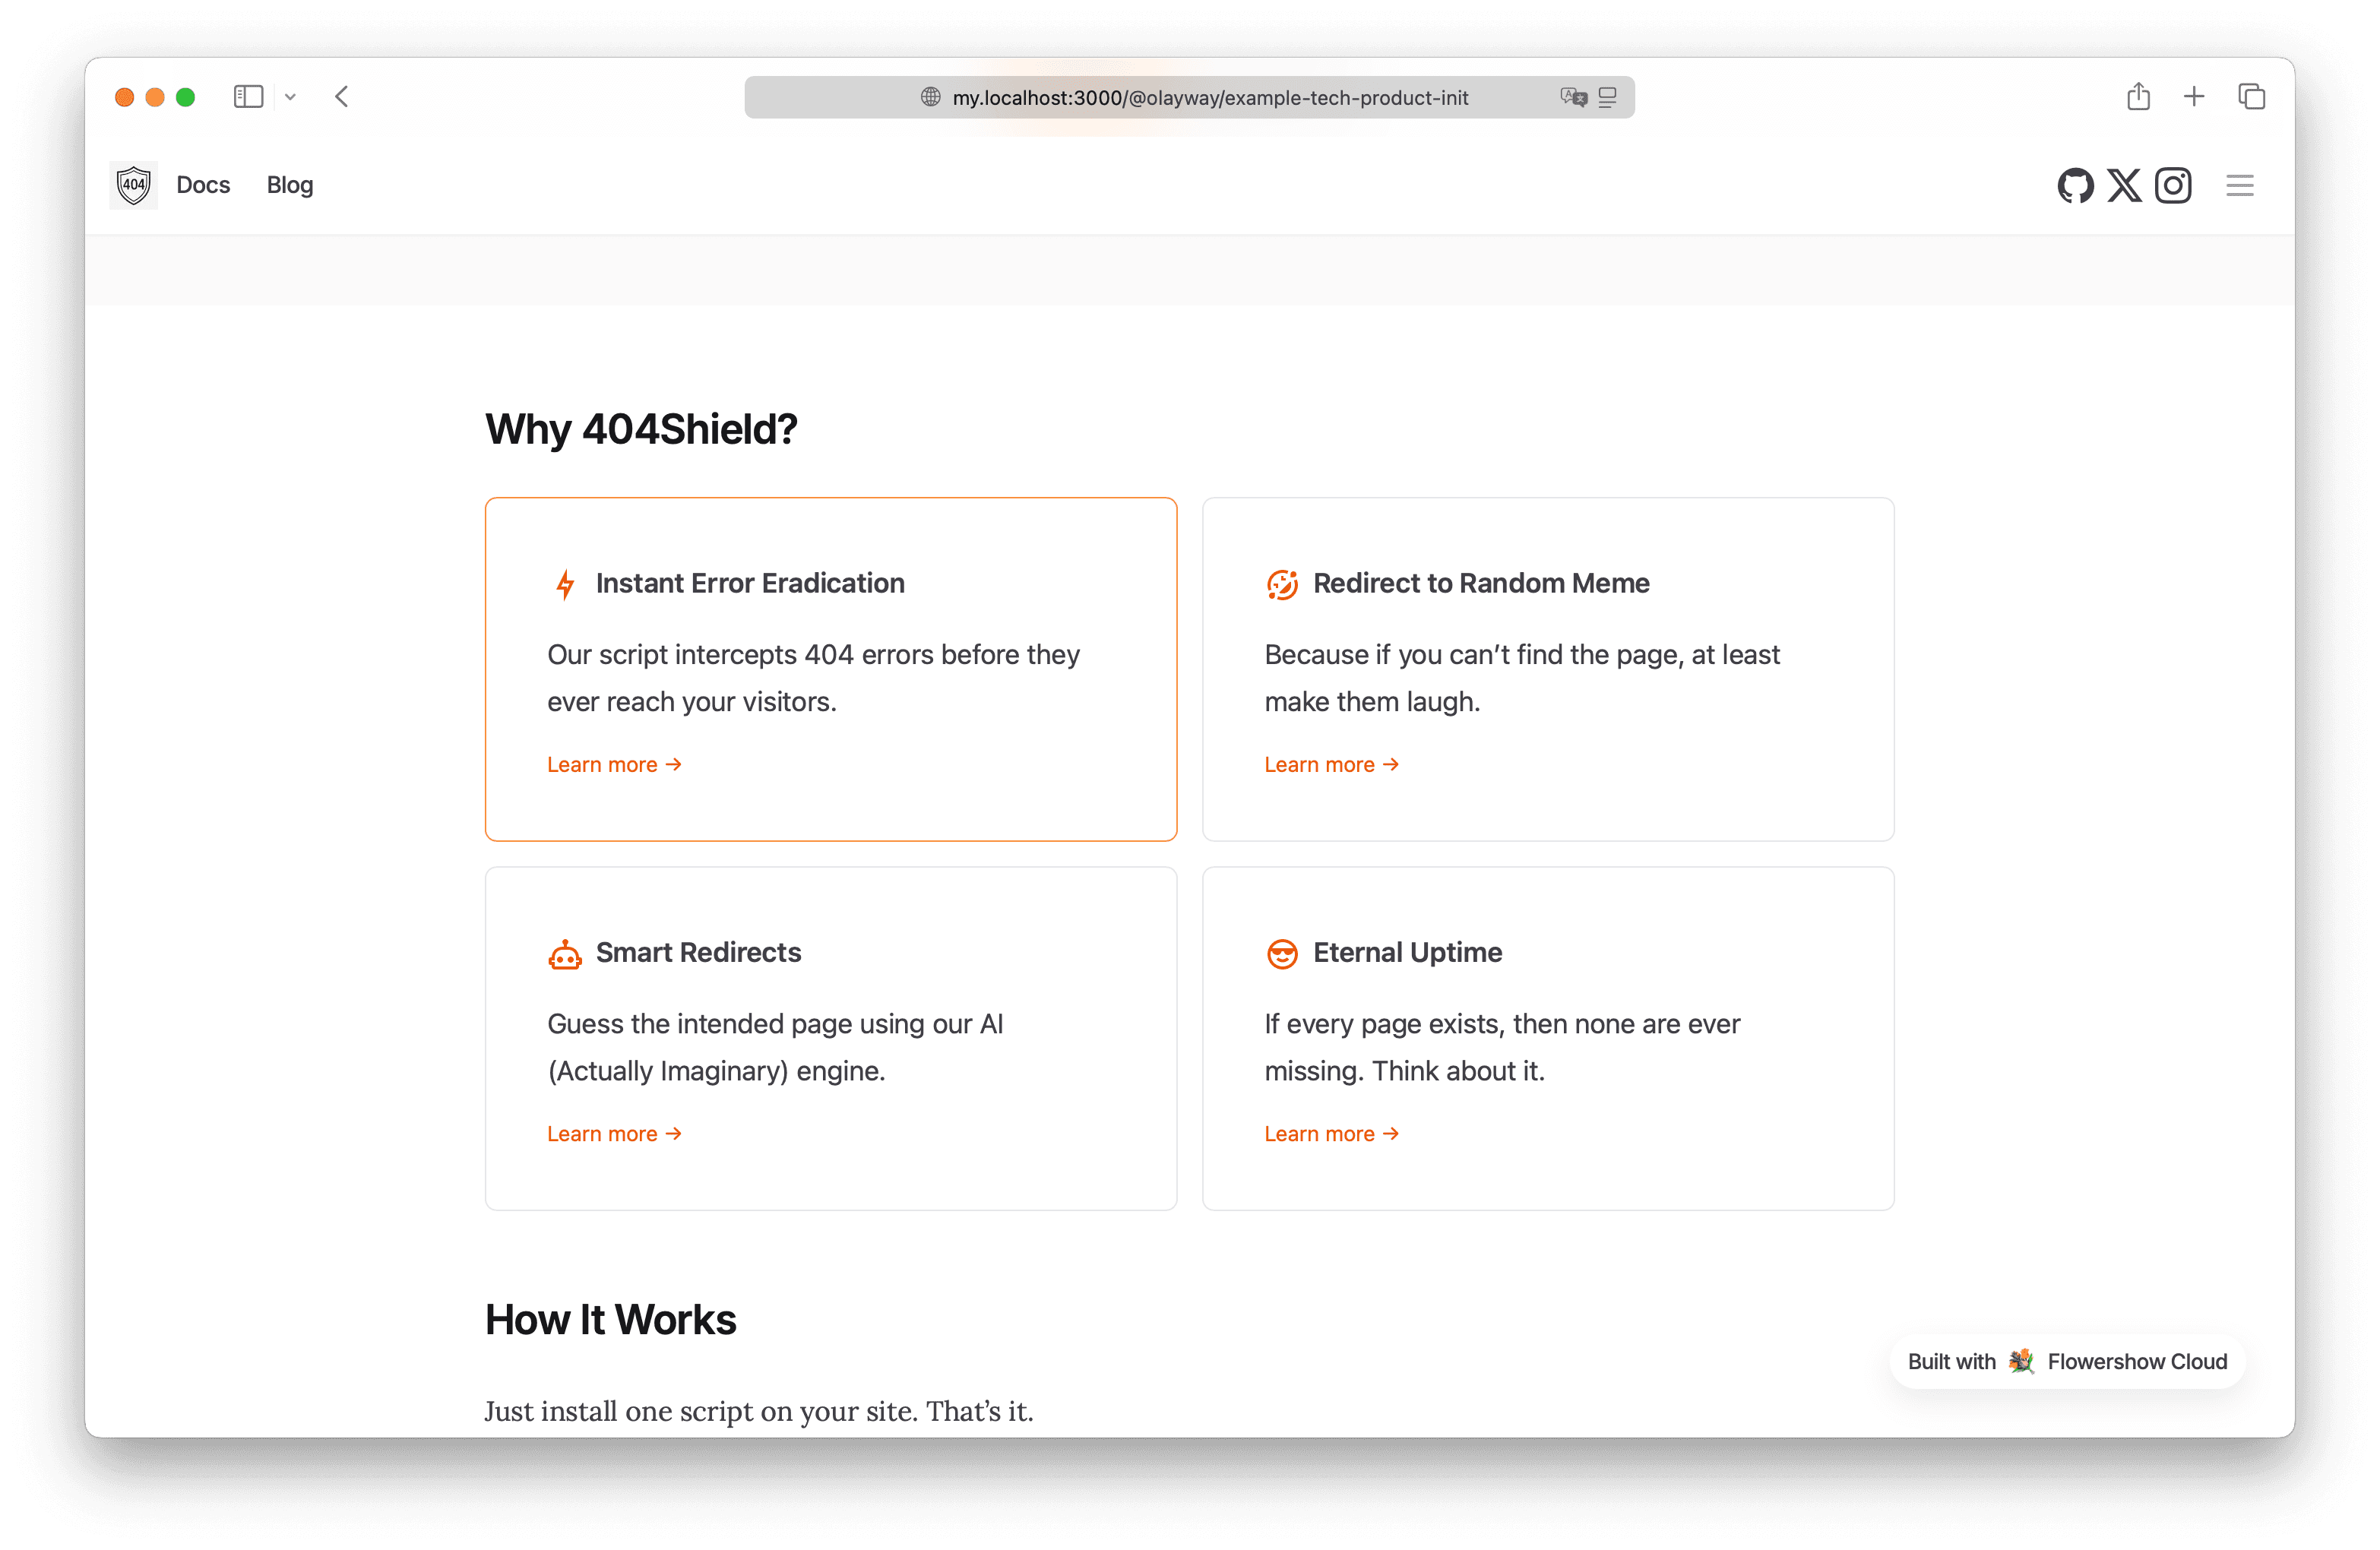Image resolution: width=2380 pixels, height=1550 pixels.
Task: Click the translate icon in address bar
Action: 1573,97
